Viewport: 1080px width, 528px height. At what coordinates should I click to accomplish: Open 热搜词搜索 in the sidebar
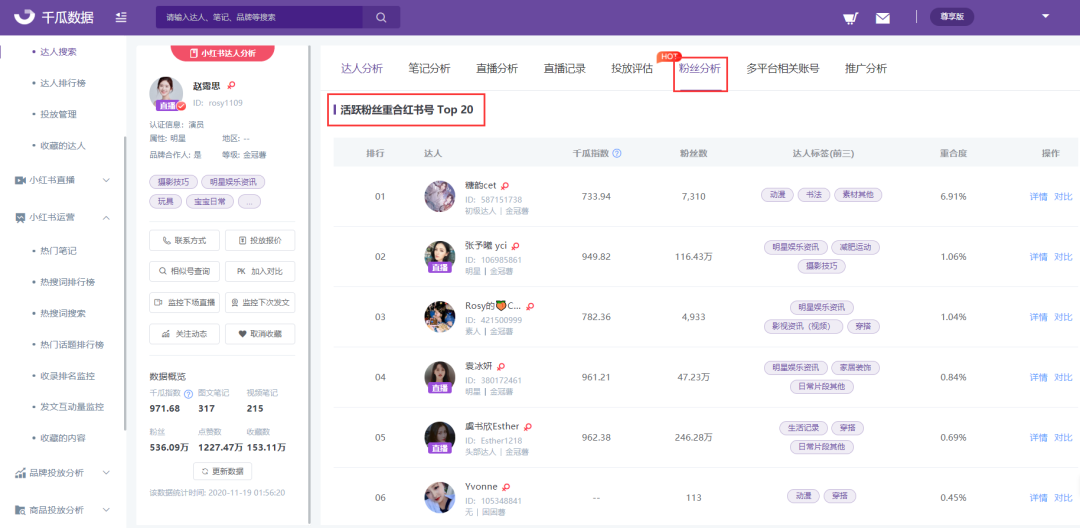(x=63, y=313)
